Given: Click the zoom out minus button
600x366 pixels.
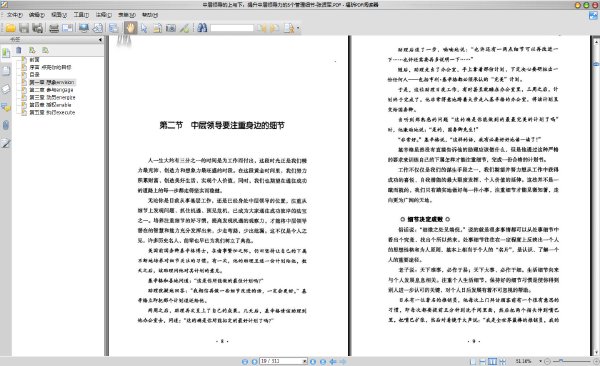Looking at the screenshot, I should pos(547,361).
